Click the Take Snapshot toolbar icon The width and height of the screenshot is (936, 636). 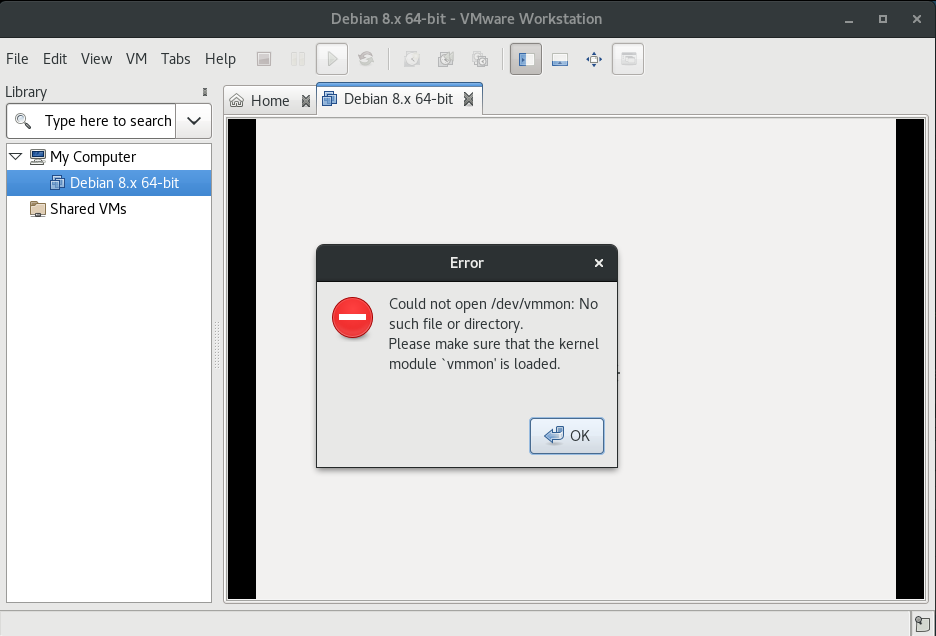[412, 59]
